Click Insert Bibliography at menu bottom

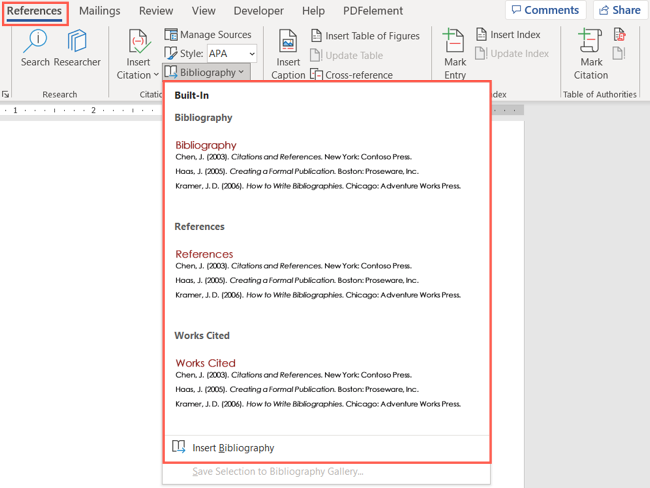[x=232, y=448]
